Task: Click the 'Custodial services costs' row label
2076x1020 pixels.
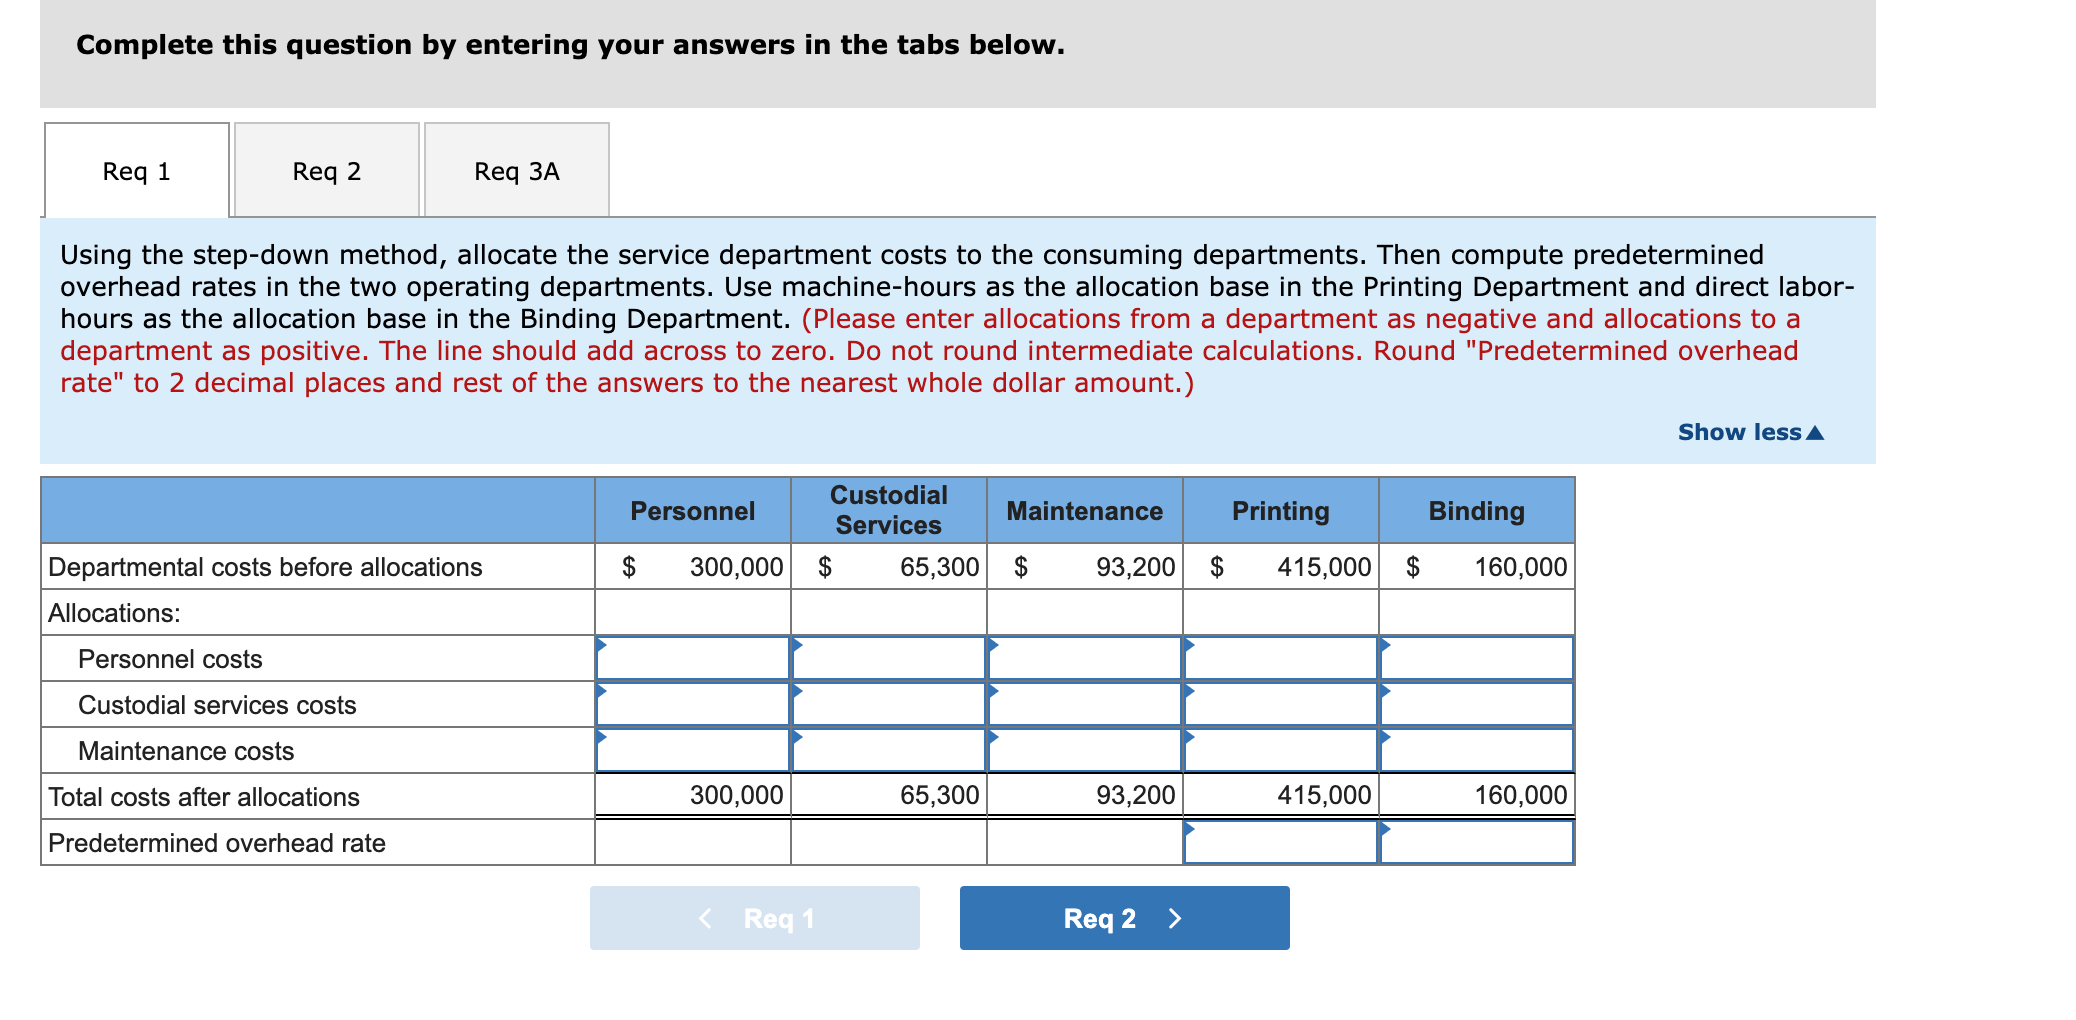Action: coord(217,705)
